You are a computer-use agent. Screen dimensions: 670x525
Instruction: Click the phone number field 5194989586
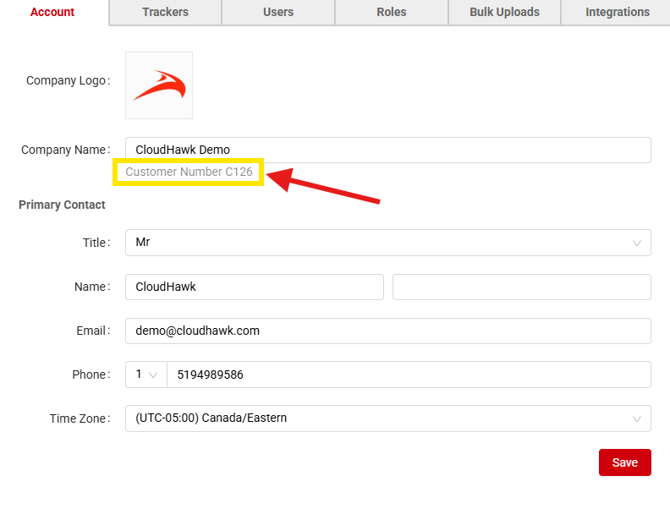pyautogui.click(x=408, y=375)
